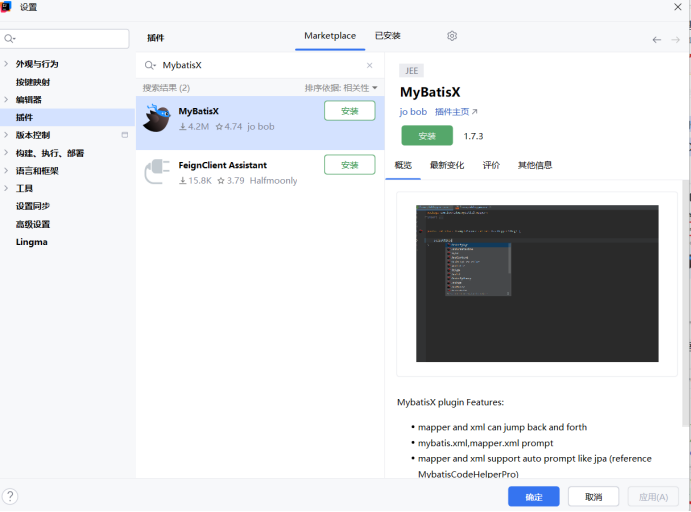Open the 插件主页 link

(456, 112)
